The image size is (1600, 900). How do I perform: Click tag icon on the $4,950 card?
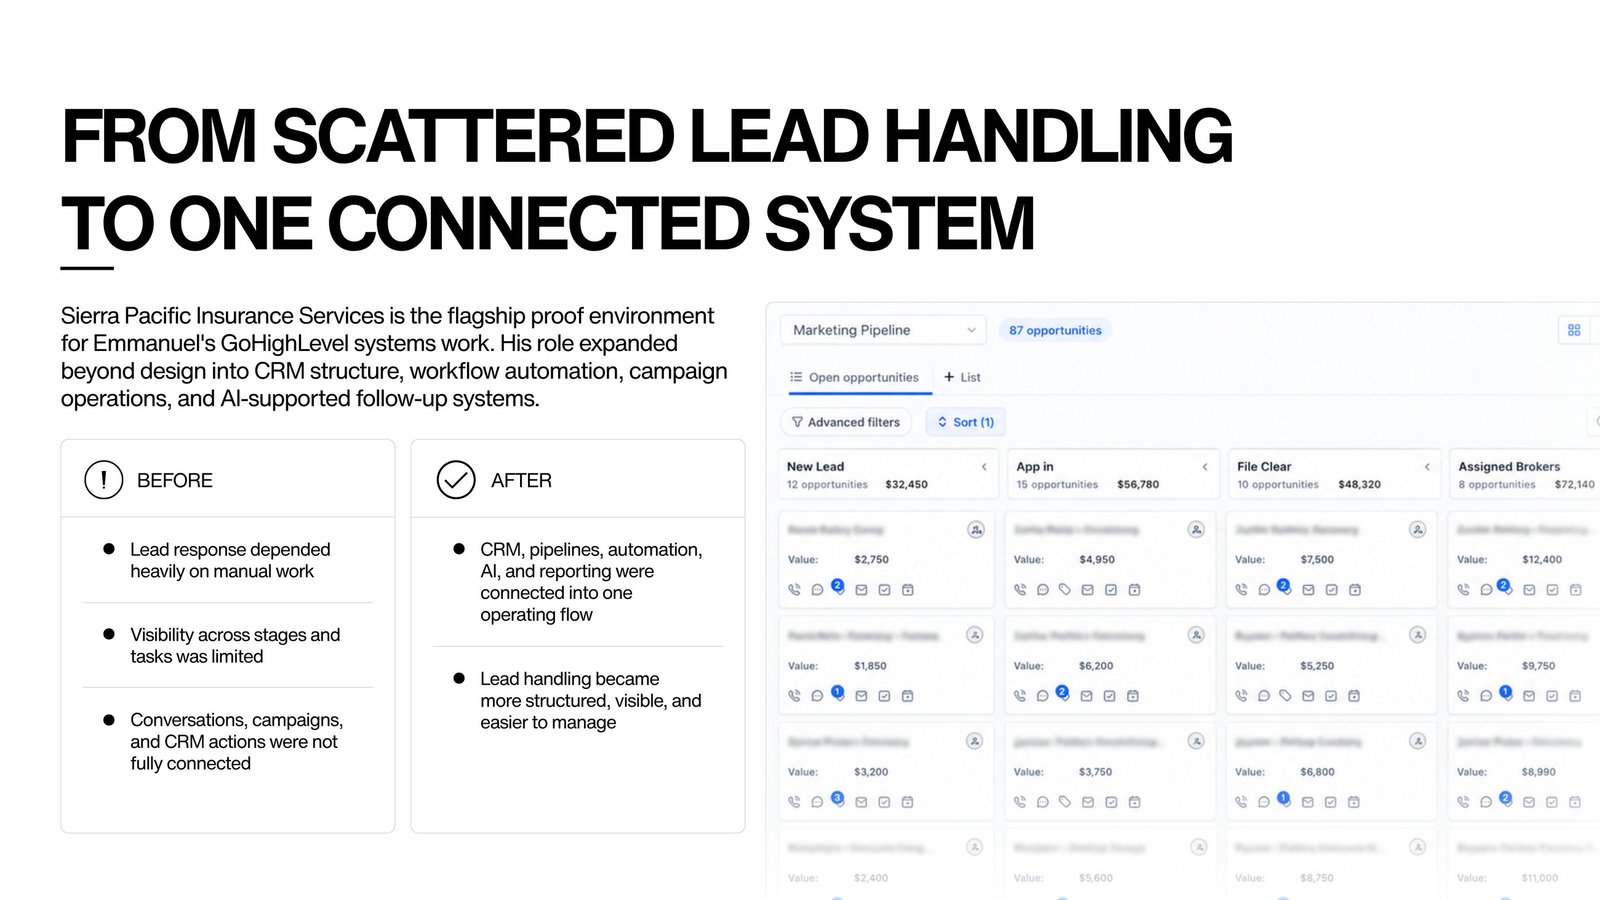coord(1065,590)
